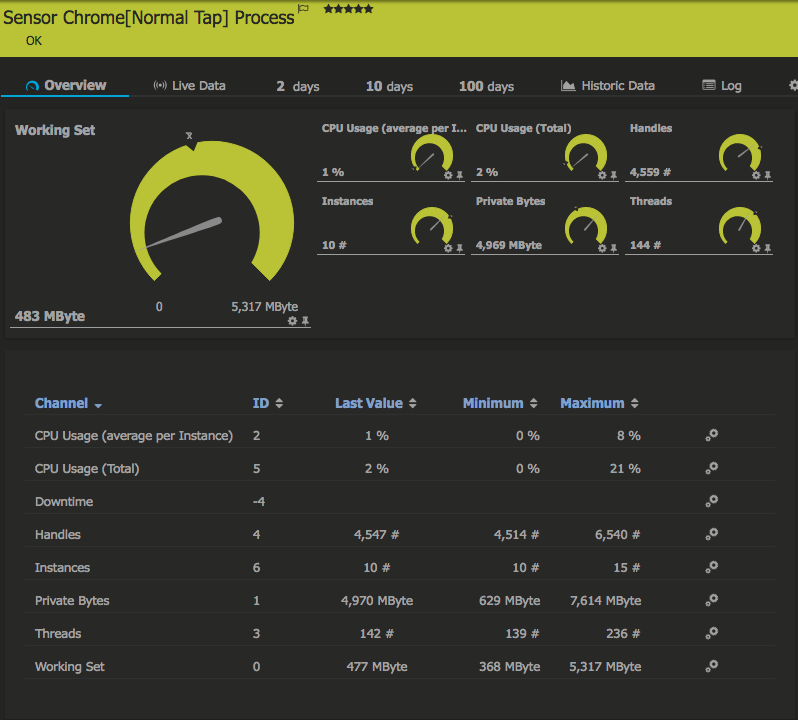798x720 pixels.
Task: Click the '7,614 MByte' maximum cell
Action: coord(606,601)
